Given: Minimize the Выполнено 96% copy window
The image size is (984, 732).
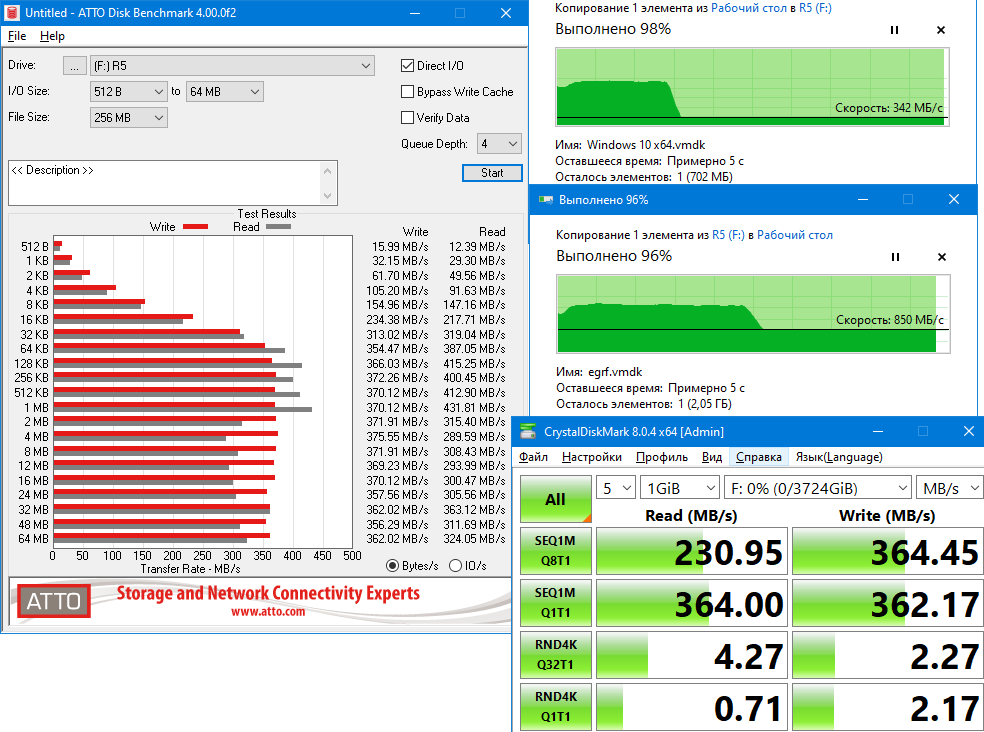Looking at the screenshot, I should click(x=863, y=200).
